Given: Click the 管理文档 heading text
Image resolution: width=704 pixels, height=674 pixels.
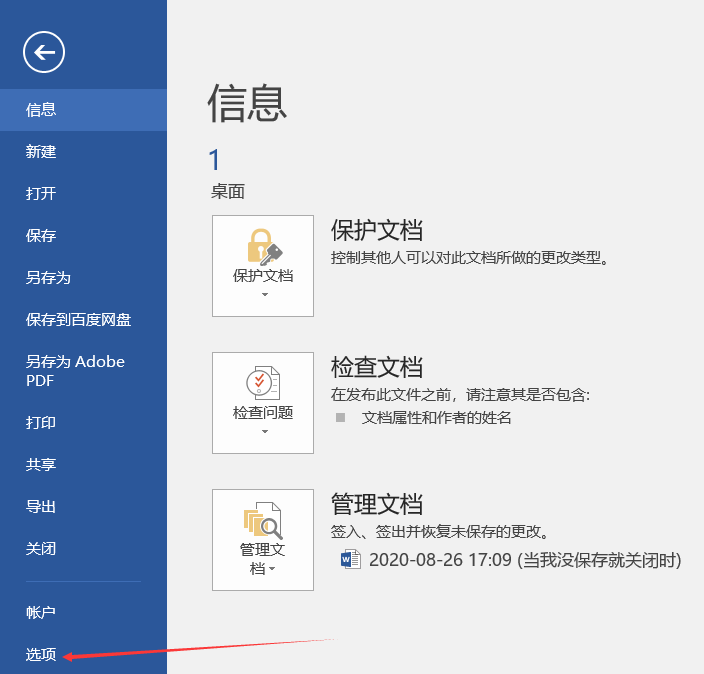Looking at the screenshot, I should [x=377, y=504].
